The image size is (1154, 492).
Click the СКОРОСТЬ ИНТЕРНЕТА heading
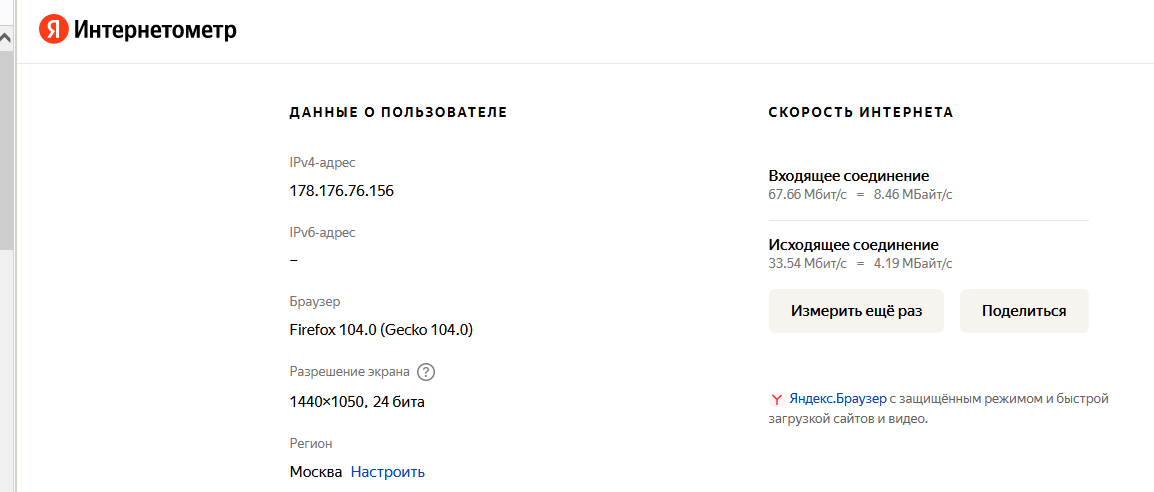tap(860, 113)
